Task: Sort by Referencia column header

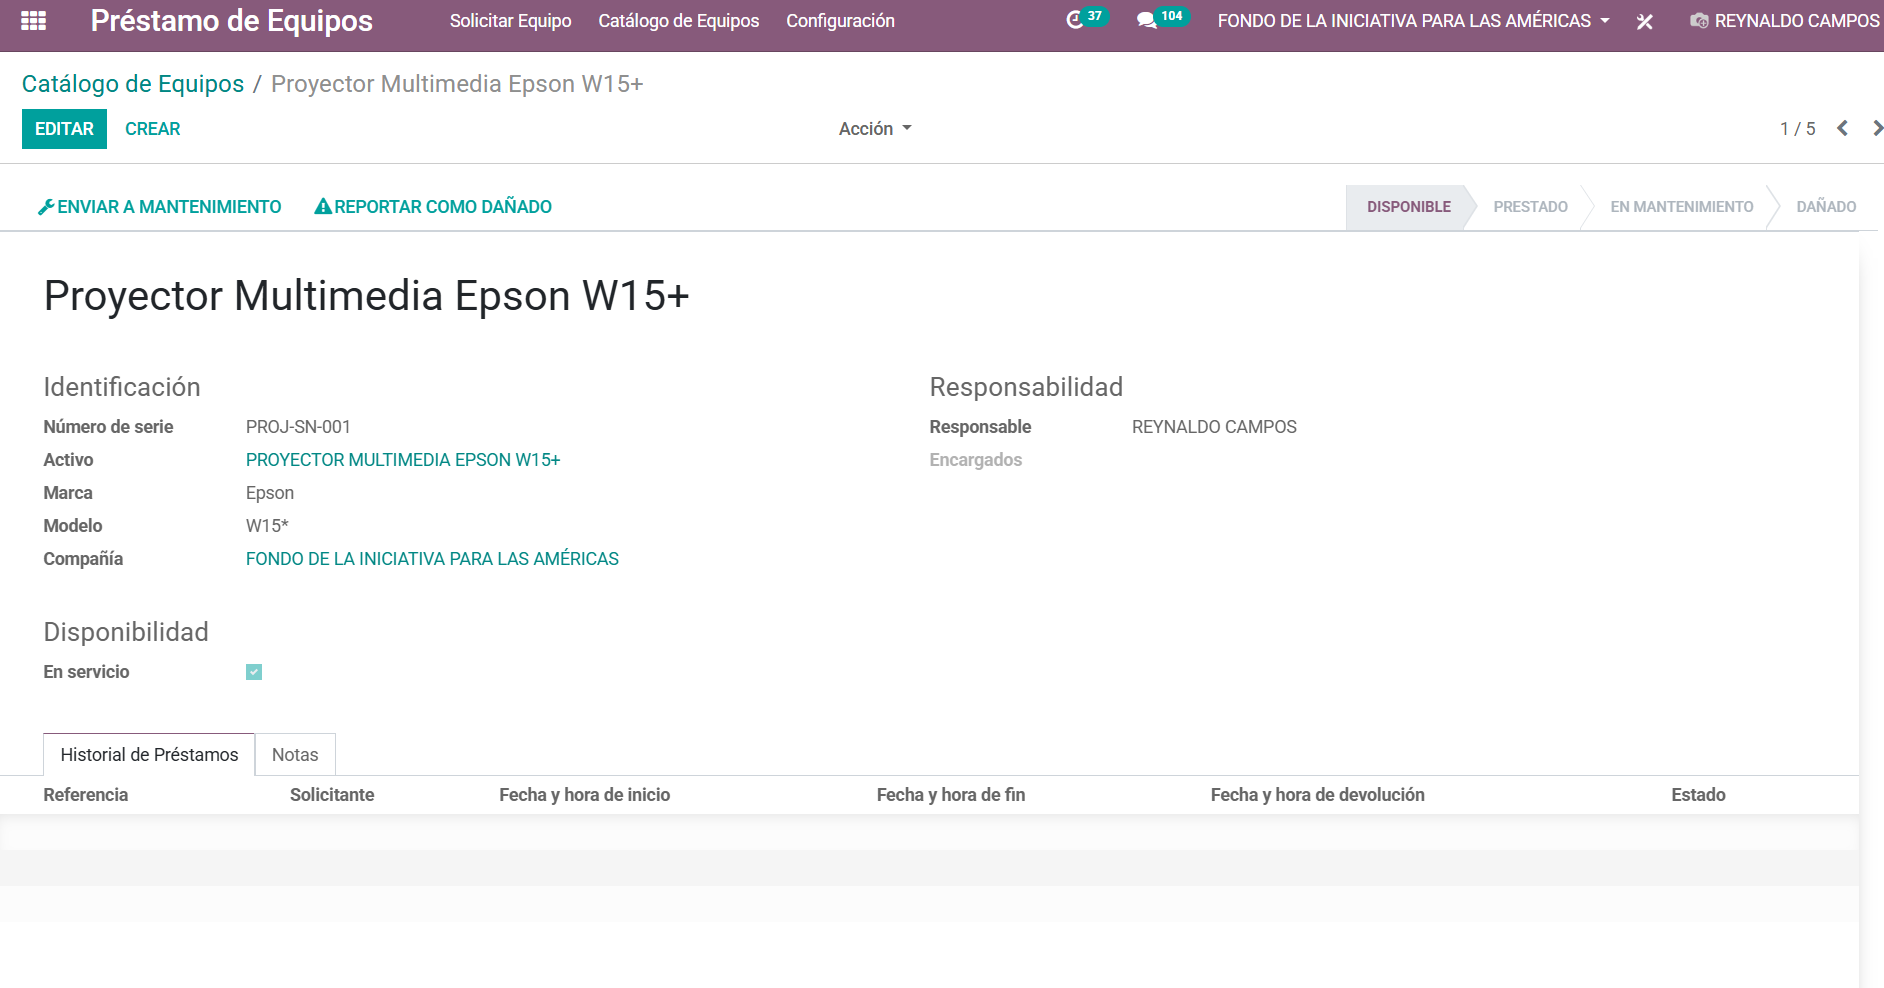Action: point(86,795)
